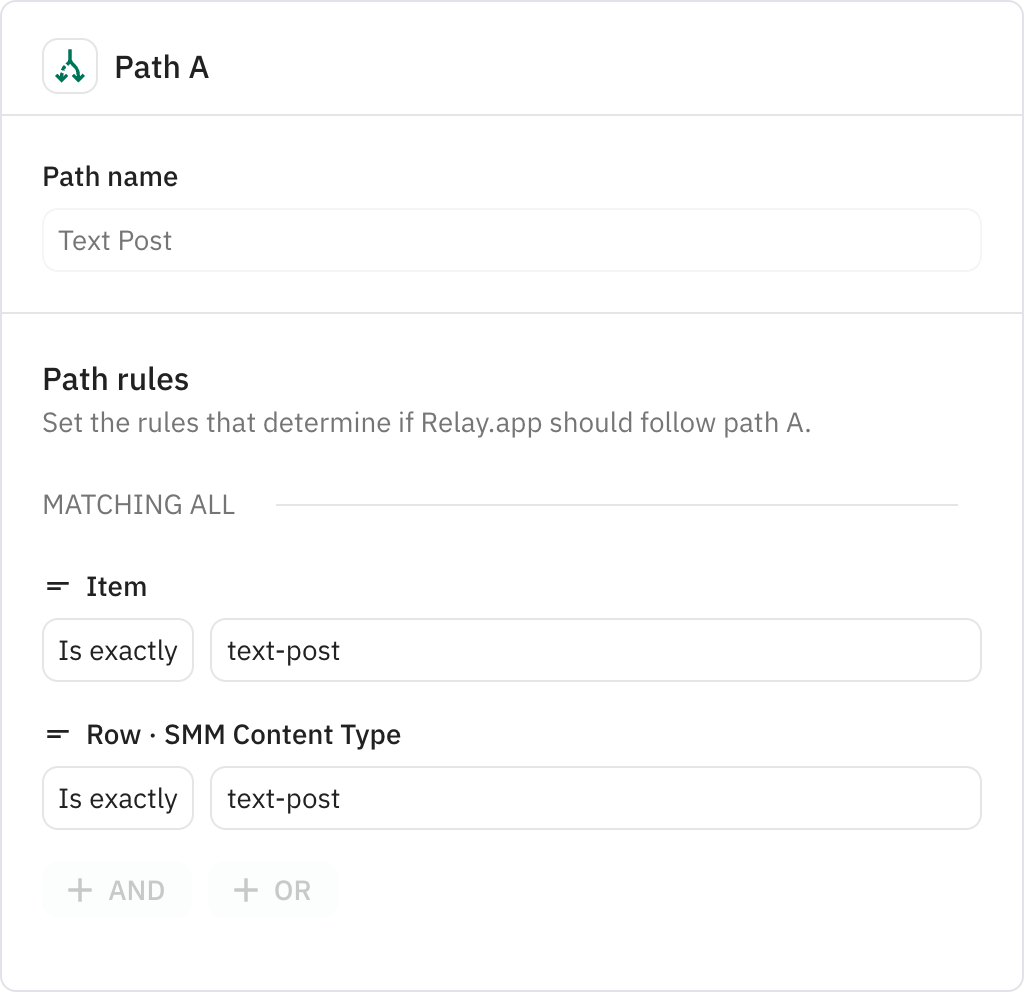Focus the Text Post path name field

tap(512, 240)
